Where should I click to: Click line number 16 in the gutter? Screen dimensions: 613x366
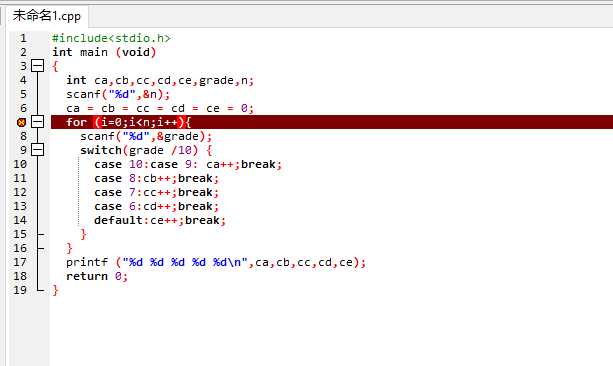pos(20,248)
